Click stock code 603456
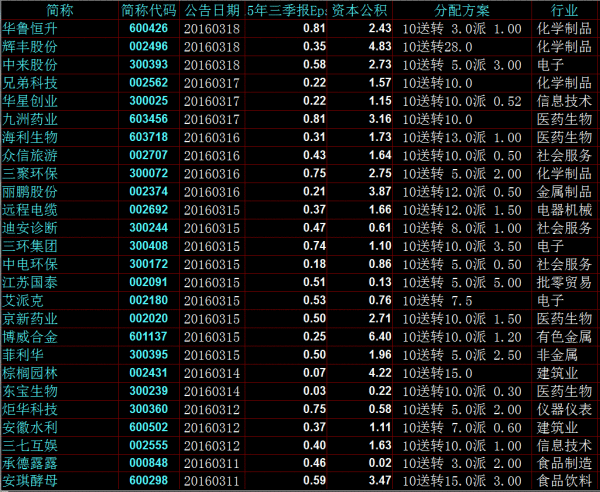The height and width of the screenshot is (492, 600). (148, 119)
